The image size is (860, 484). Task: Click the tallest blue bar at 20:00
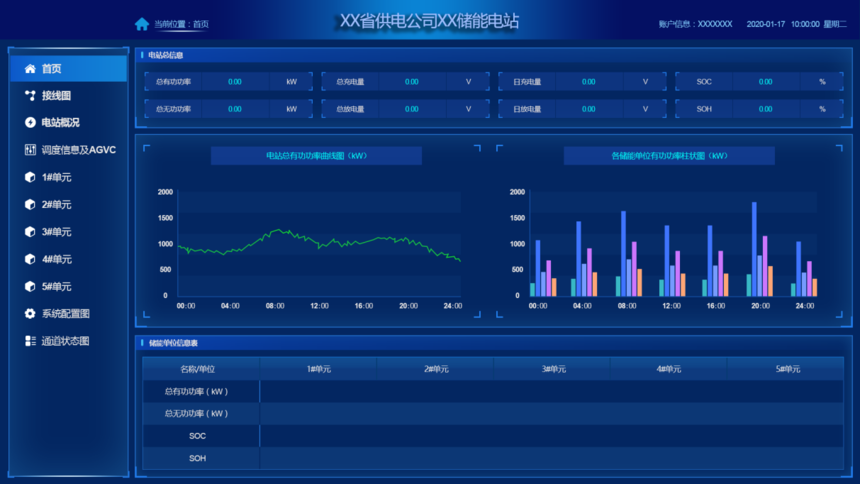click(754, 249)
